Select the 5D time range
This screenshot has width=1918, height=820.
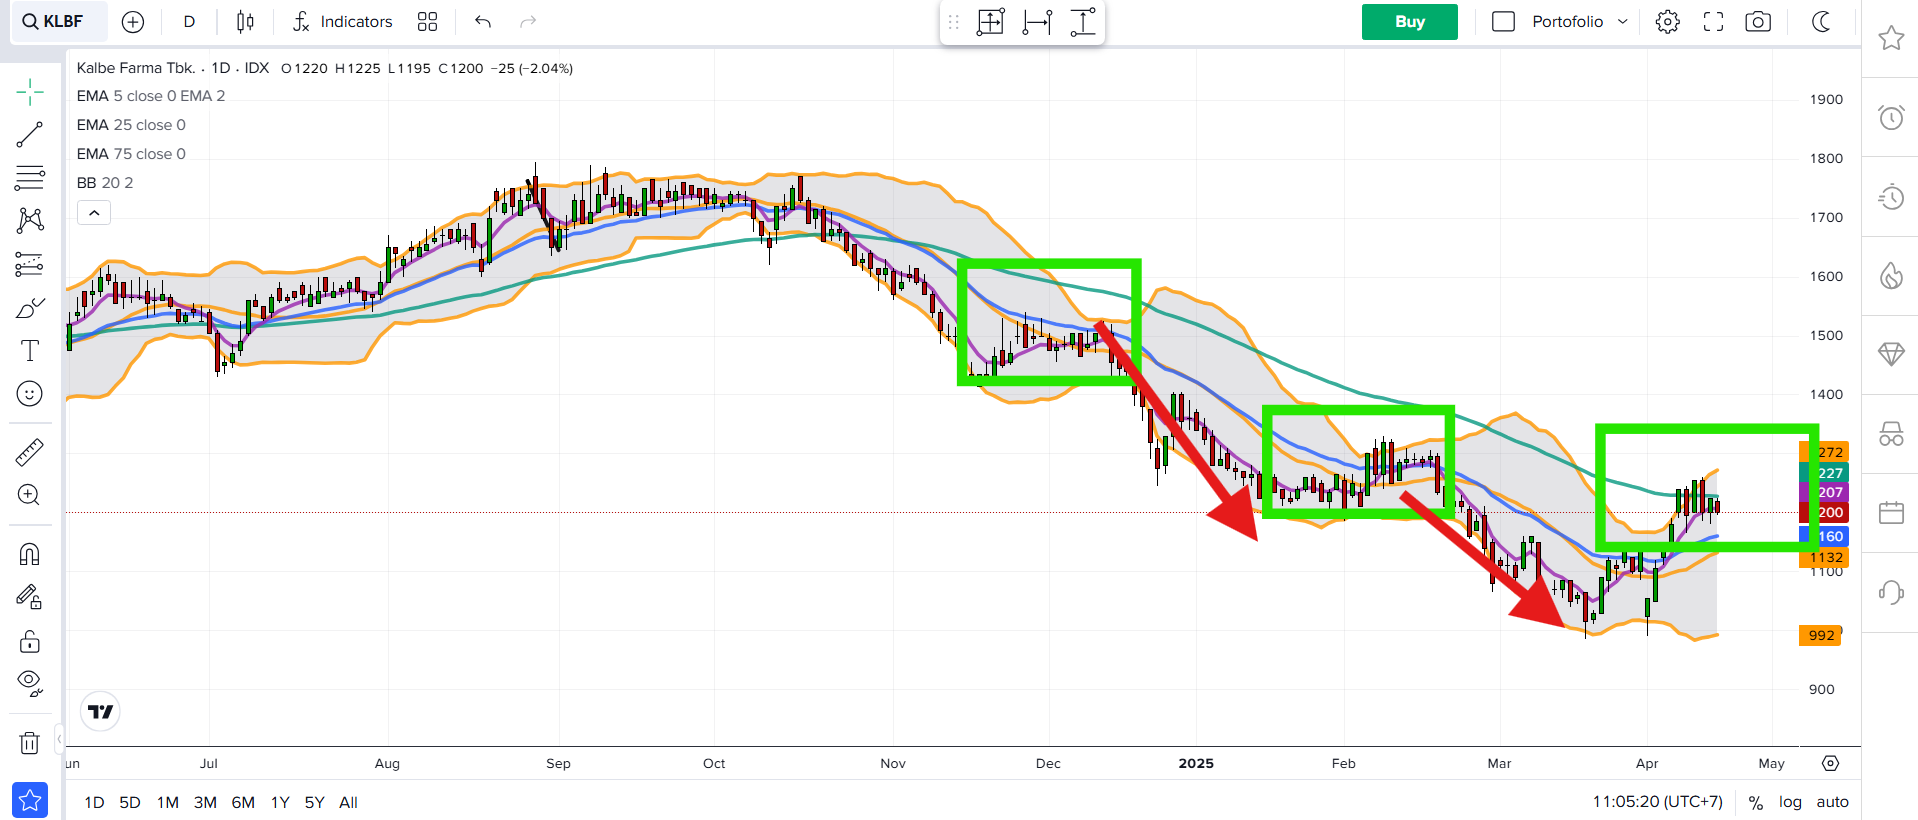tap(130, 802)
